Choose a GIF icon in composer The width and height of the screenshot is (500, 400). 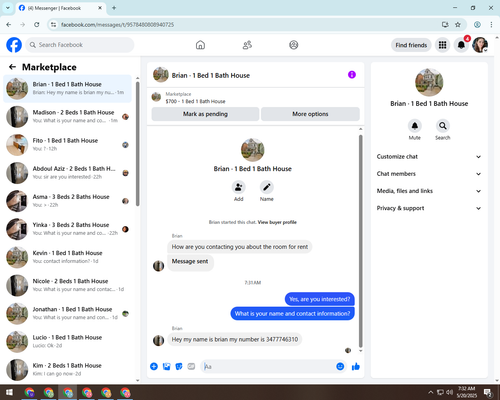point(191,367)
